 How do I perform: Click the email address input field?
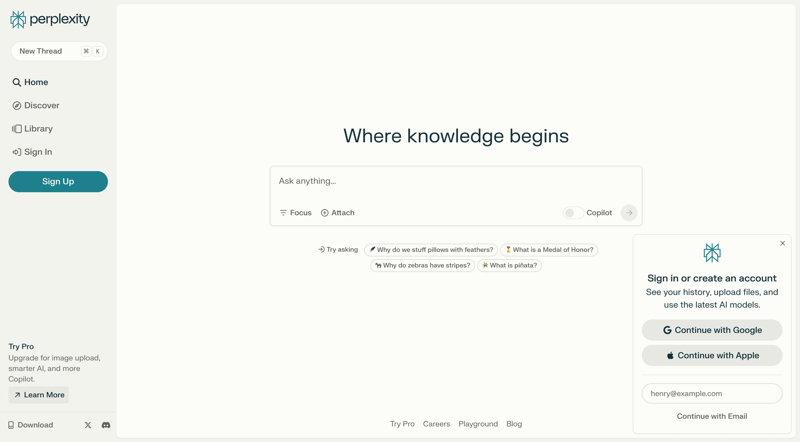tap(712, 394)
